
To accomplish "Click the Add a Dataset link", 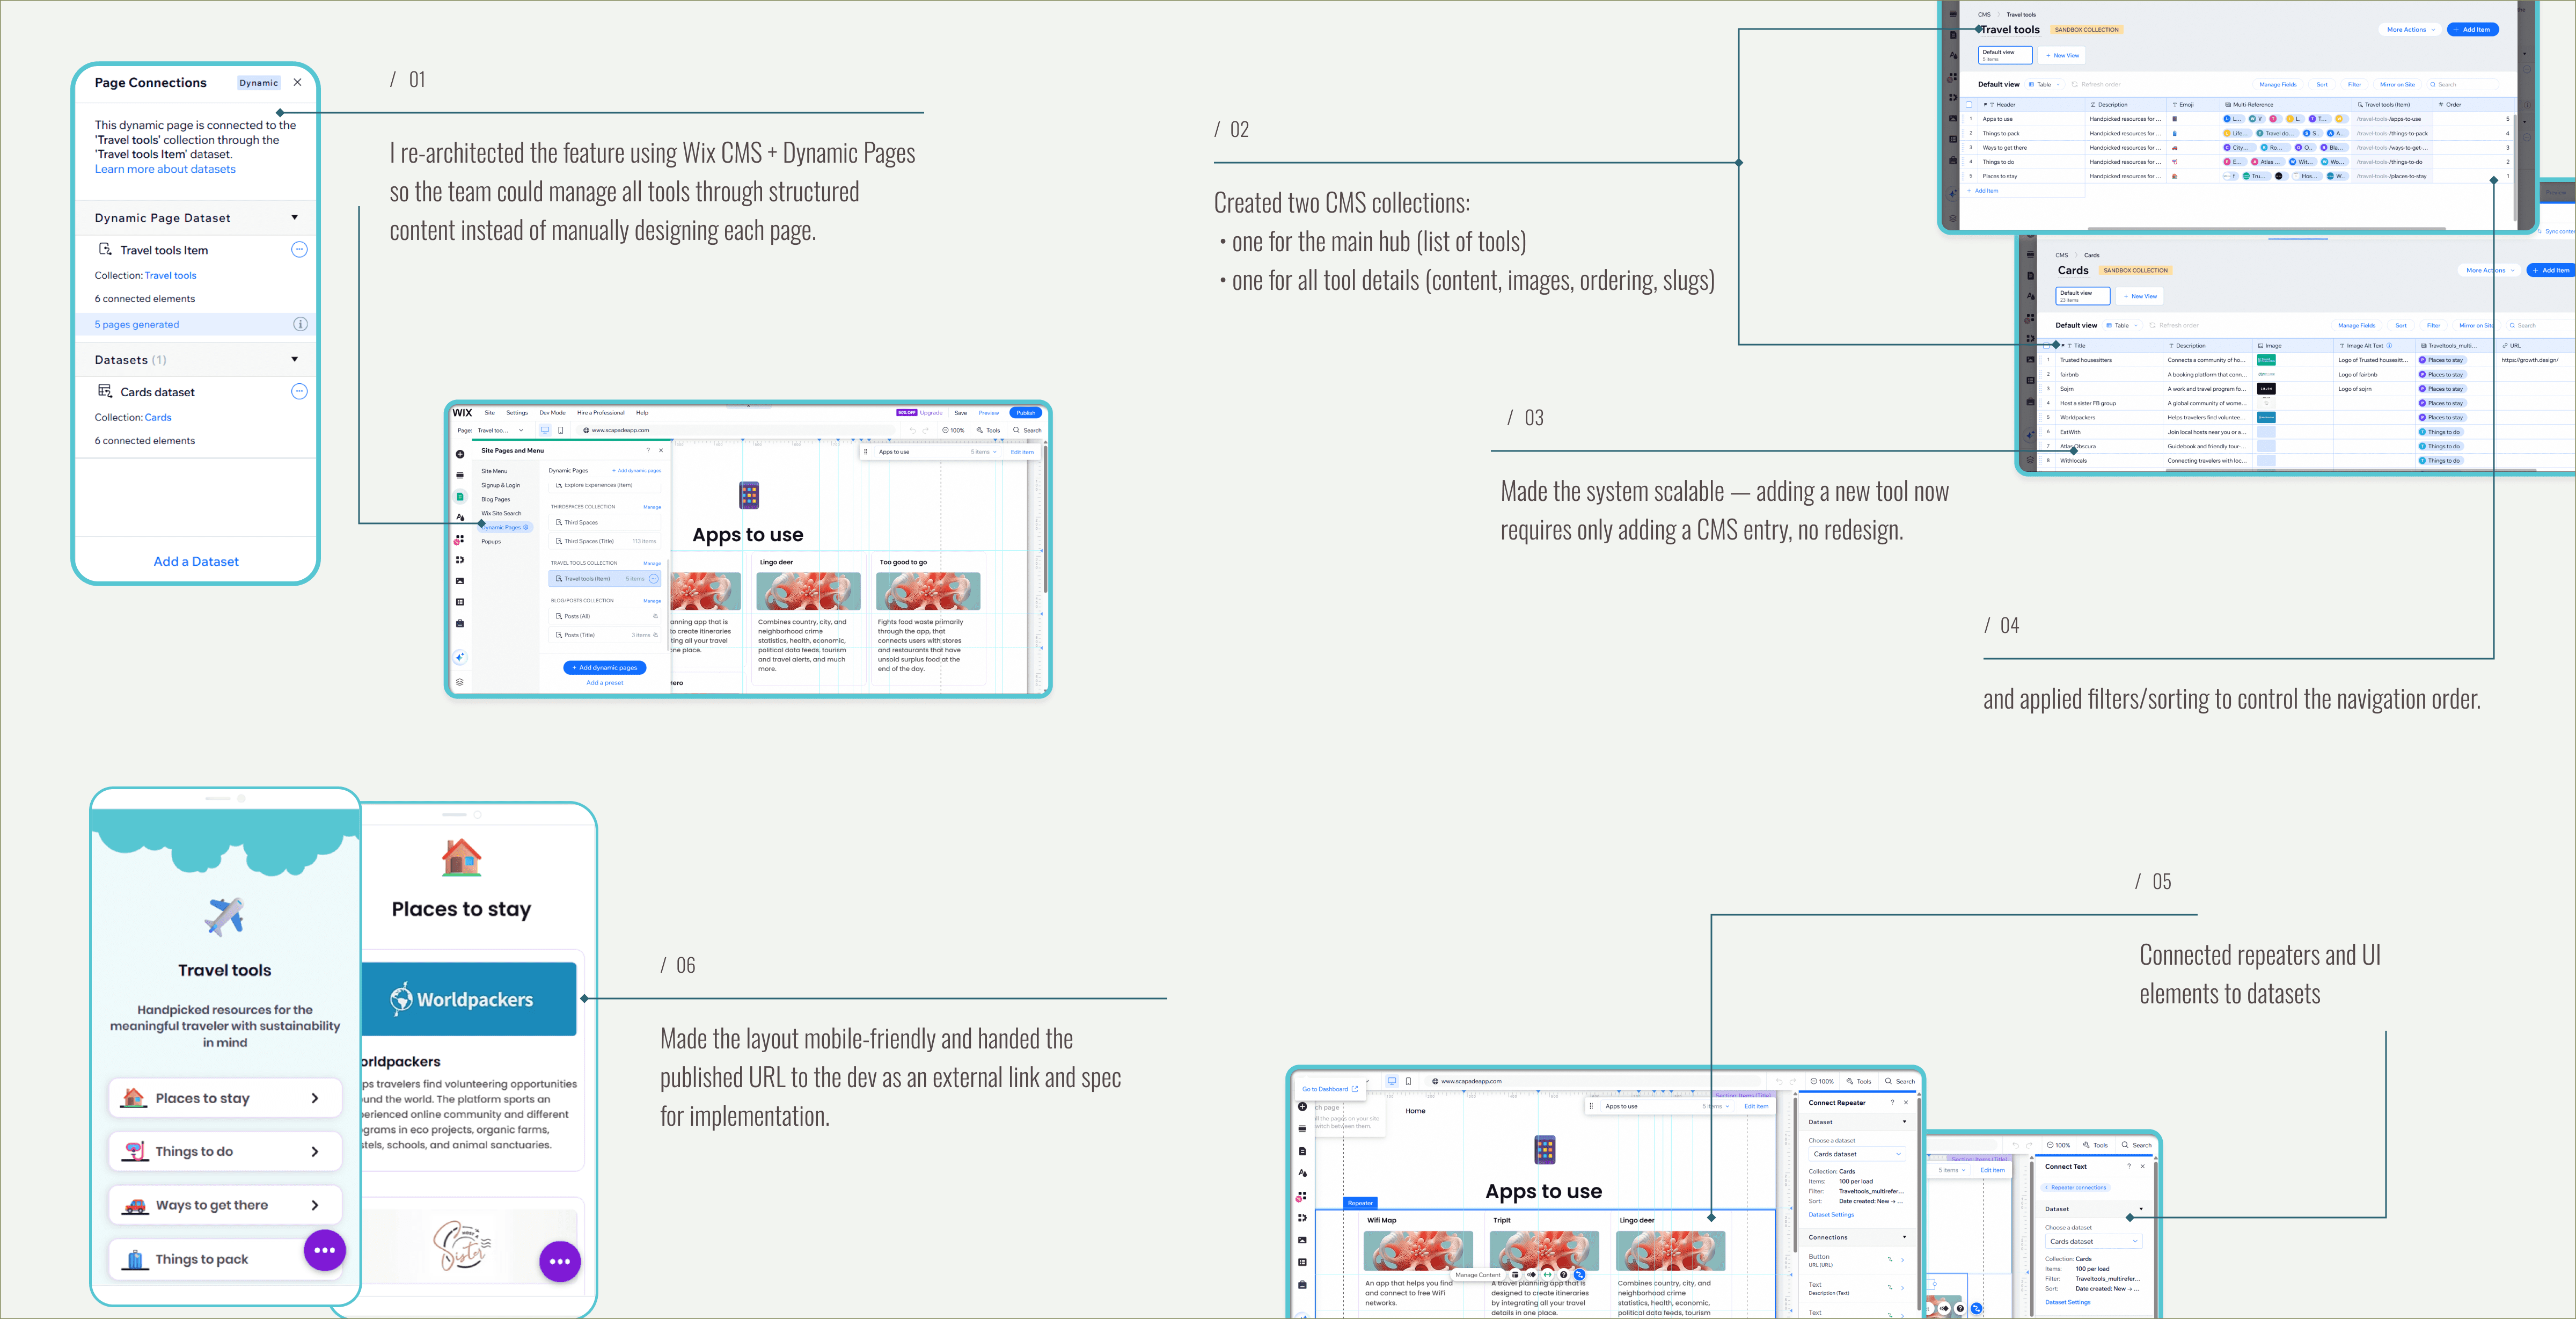I will [x=196, y=561].
